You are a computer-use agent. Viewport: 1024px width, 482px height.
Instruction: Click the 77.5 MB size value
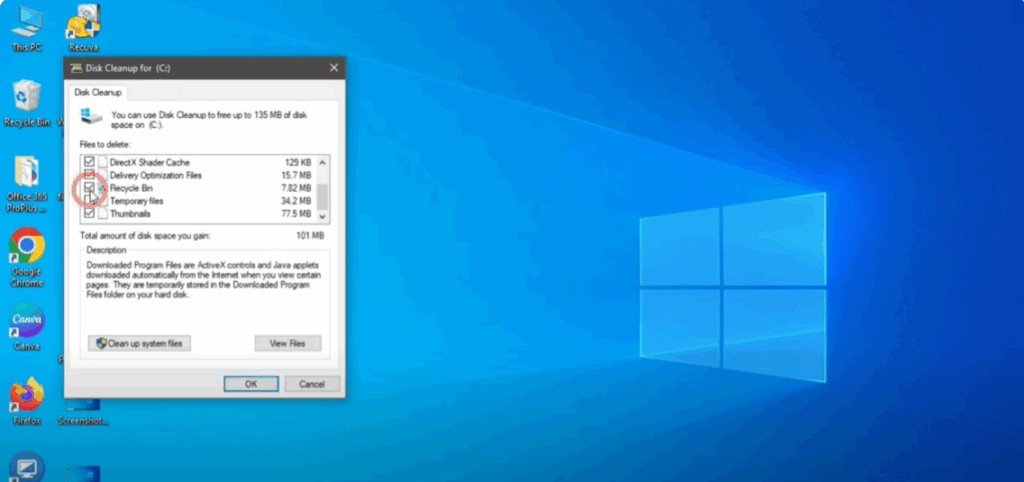(x=296, y=214)
